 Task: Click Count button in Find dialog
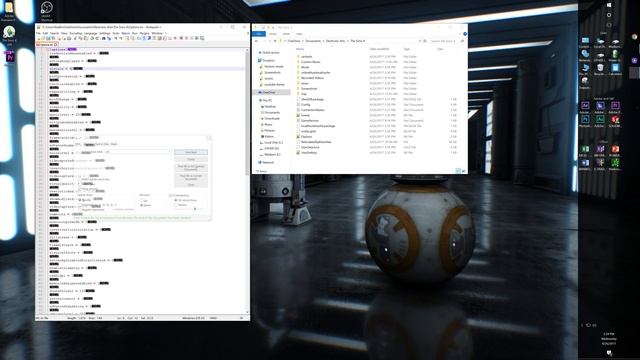pos(191,159)
